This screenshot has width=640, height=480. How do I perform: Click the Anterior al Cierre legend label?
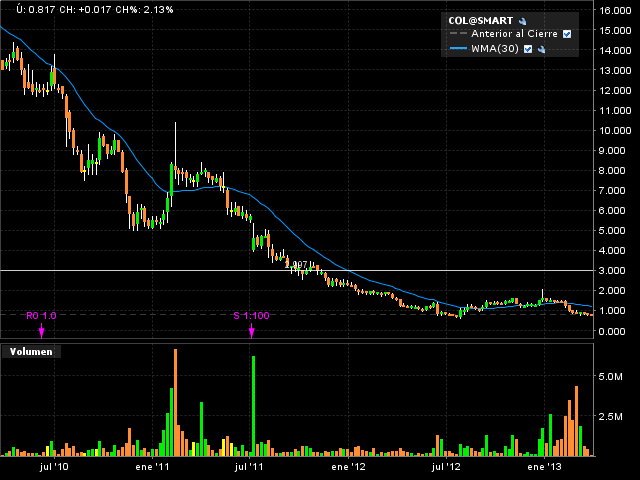pyautogui.click(x=514, y=34)
